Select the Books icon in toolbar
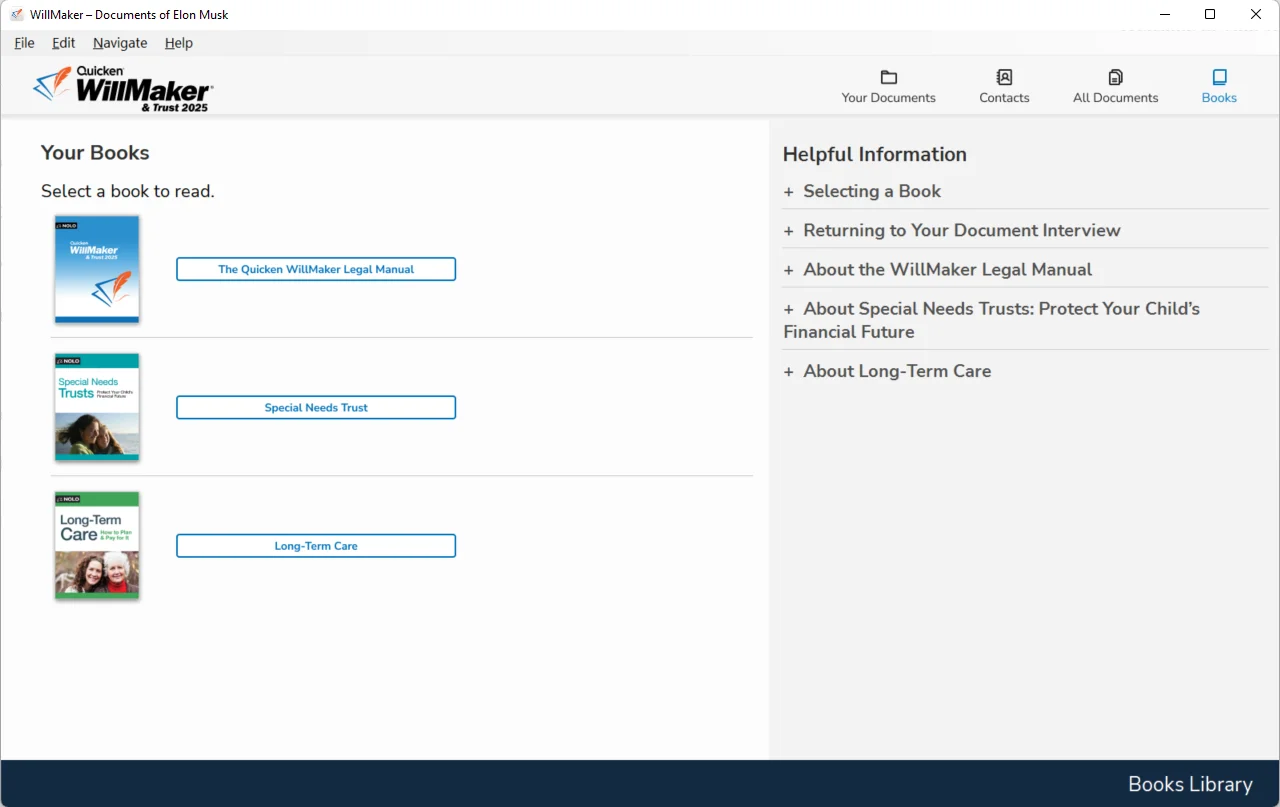1280x807 pixels. pos(1219,78)
